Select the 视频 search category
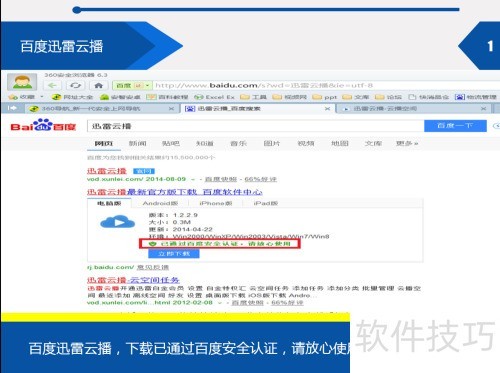500x373 pixels. tap(306, 143)
